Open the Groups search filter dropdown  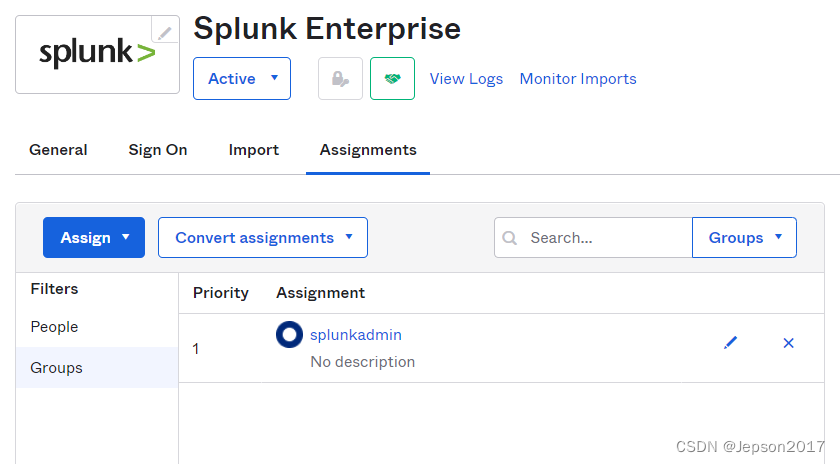pyautogui.click(x=744, y=238)
